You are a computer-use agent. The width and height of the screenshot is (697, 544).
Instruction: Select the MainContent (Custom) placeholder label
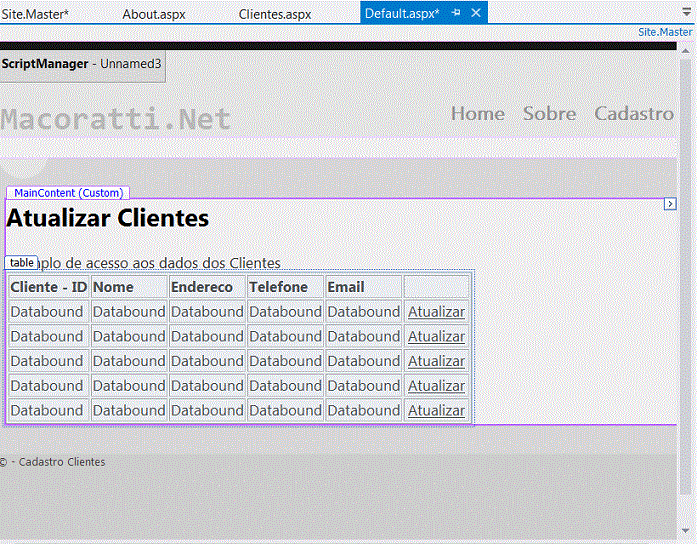(68, 192)
